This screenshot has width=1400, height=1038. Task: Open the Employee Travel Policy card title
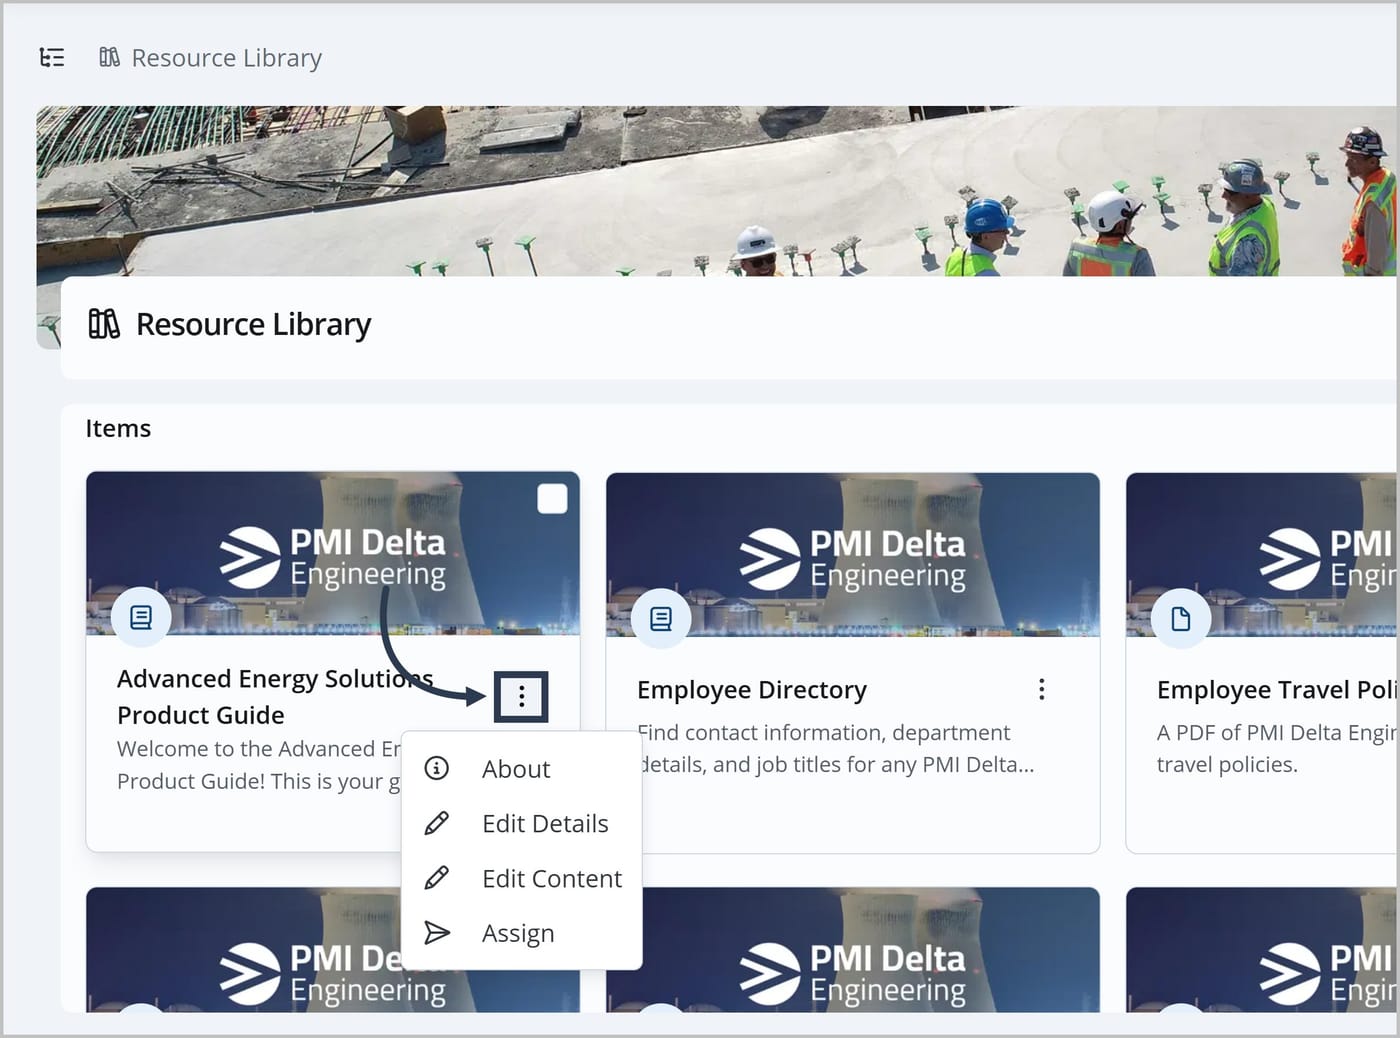click(x=1276, y=690)
